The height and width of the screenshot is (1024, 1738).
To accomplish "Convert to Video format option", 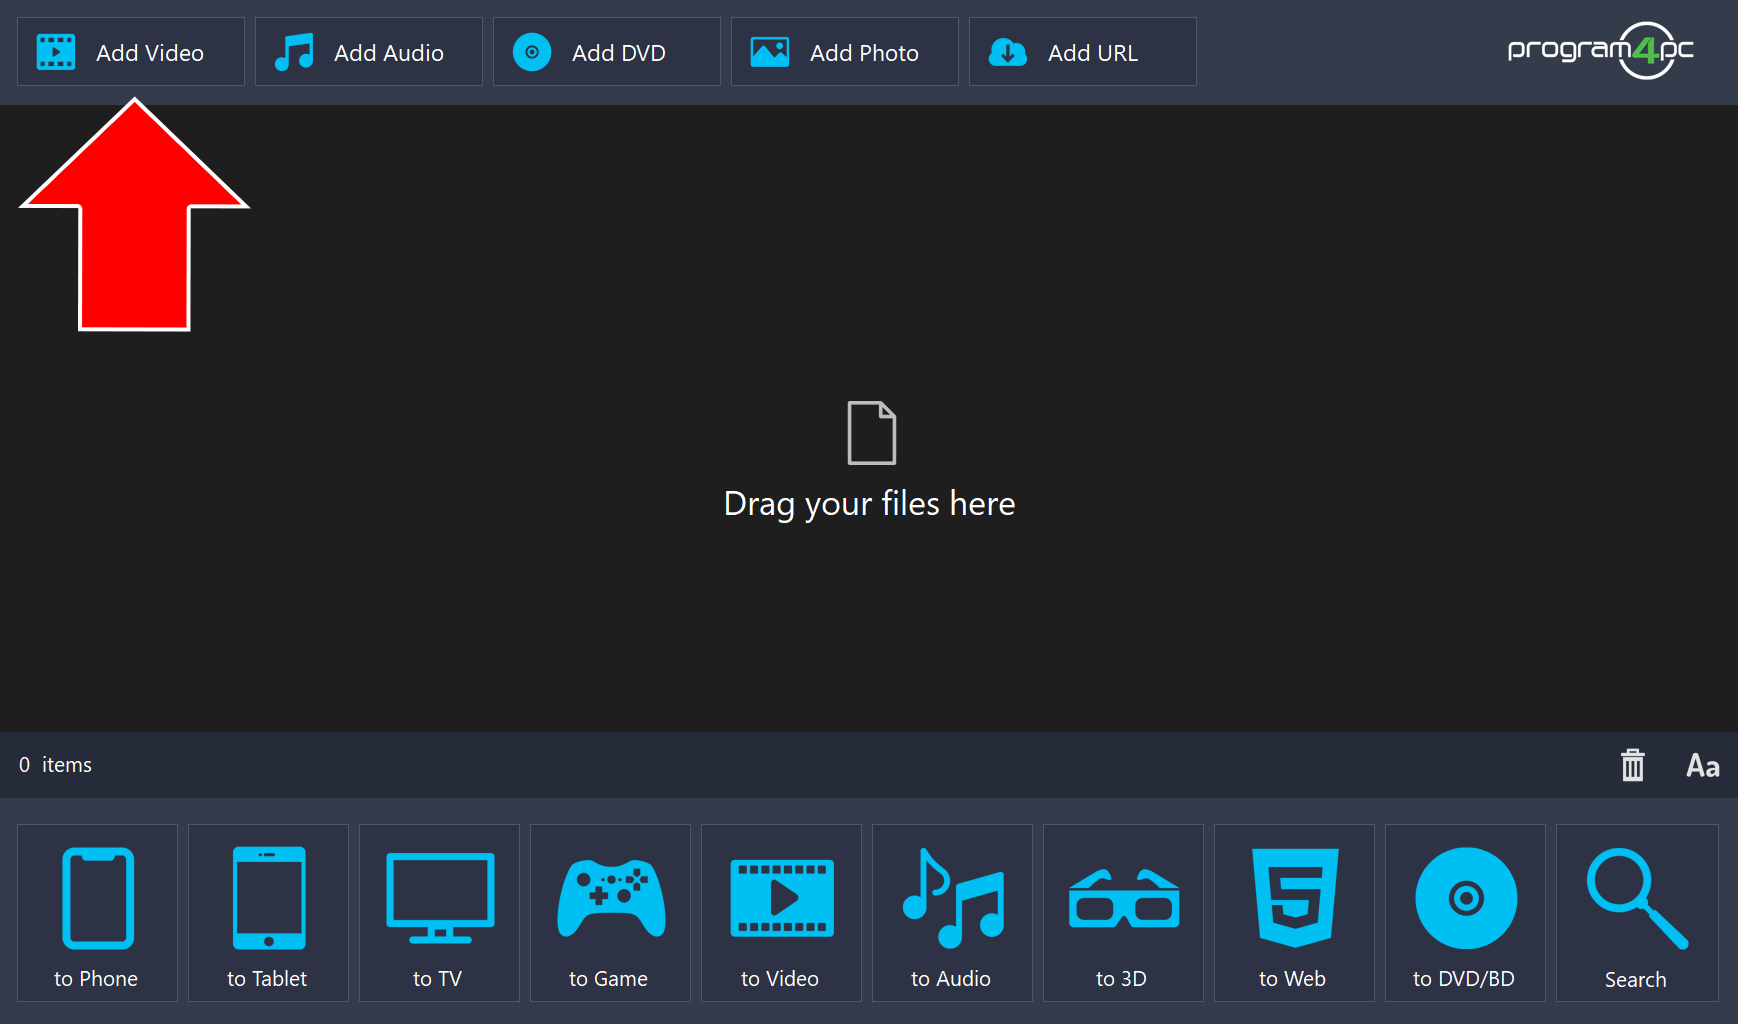I will (781, 913).
